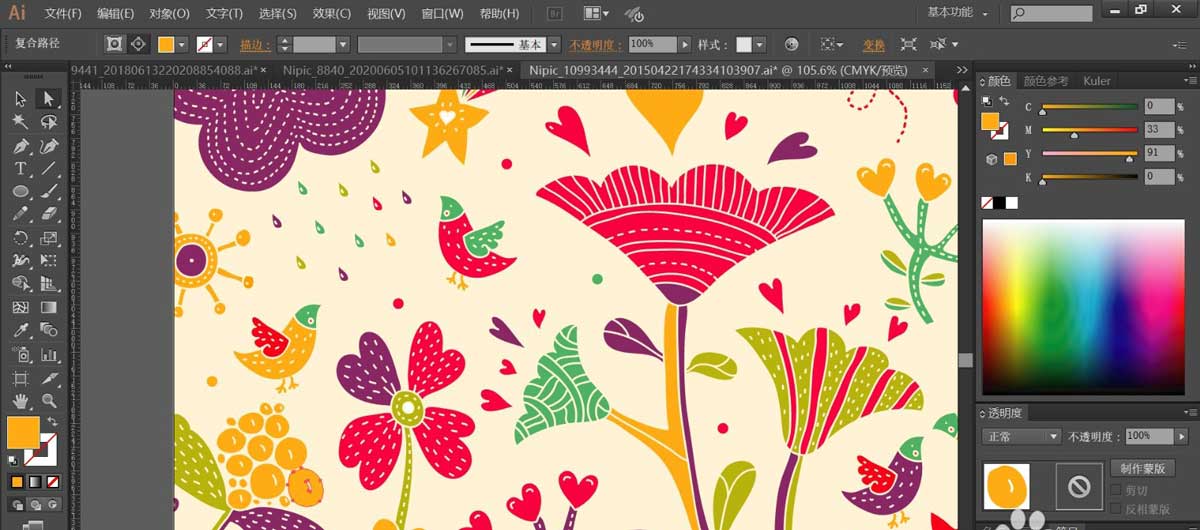Click the no-mask placeholder thumbnail in Transparency panel

click(x=1078, y=486)
